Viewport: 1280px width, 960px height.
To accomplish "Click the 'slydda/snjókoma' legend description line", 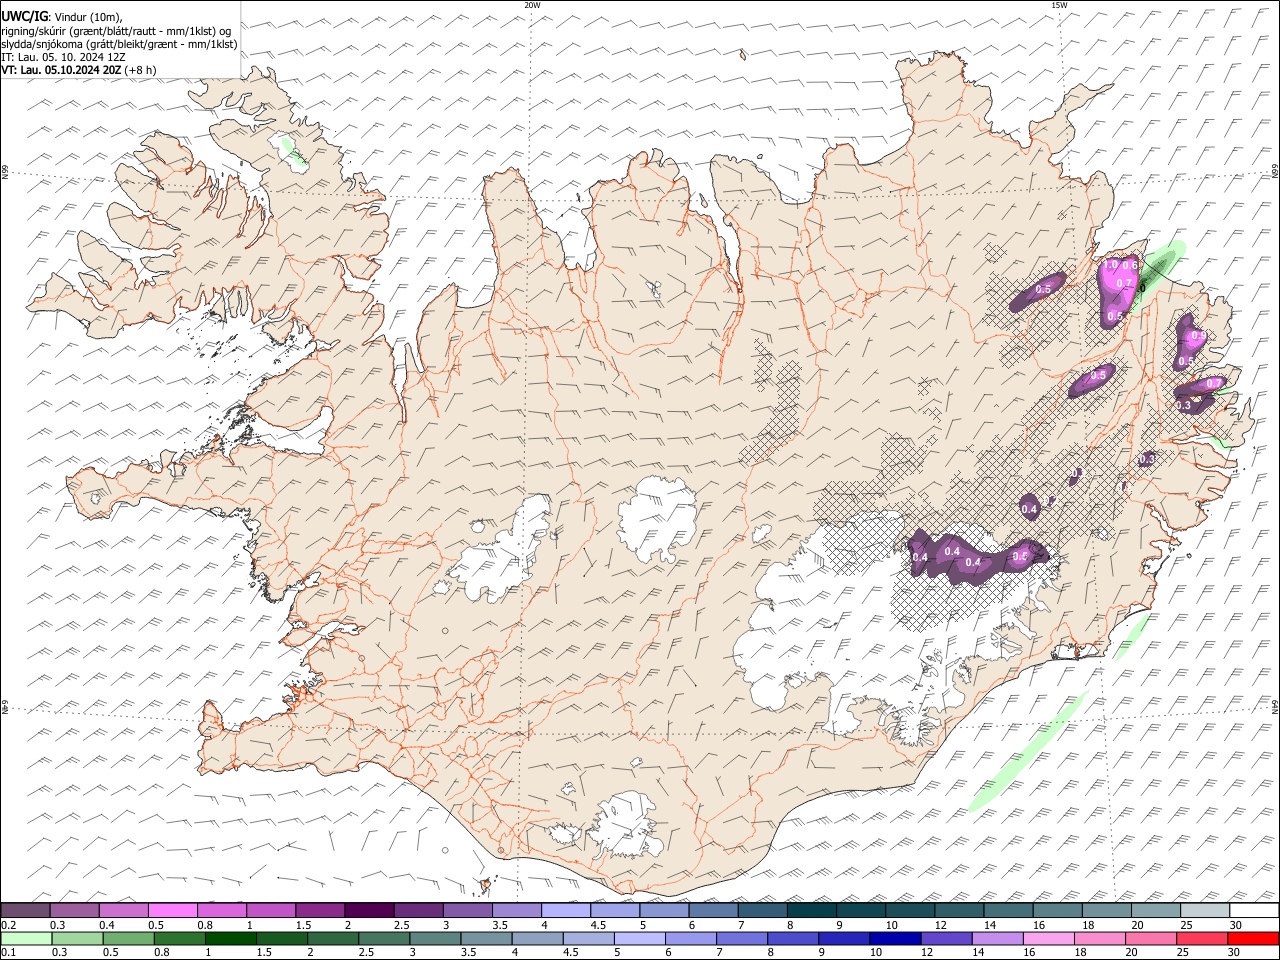I will (119, 44).
